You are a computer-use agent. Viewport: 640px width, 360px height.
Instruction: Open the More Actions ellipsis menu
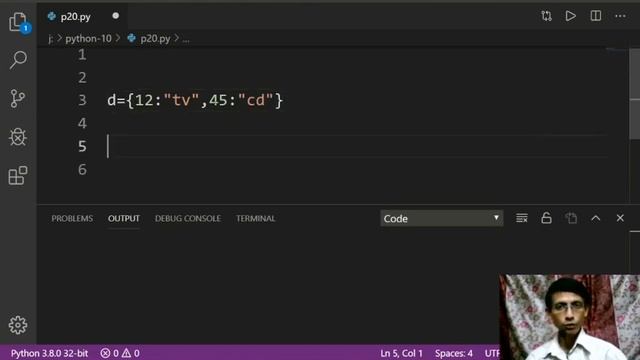point(620,16)
